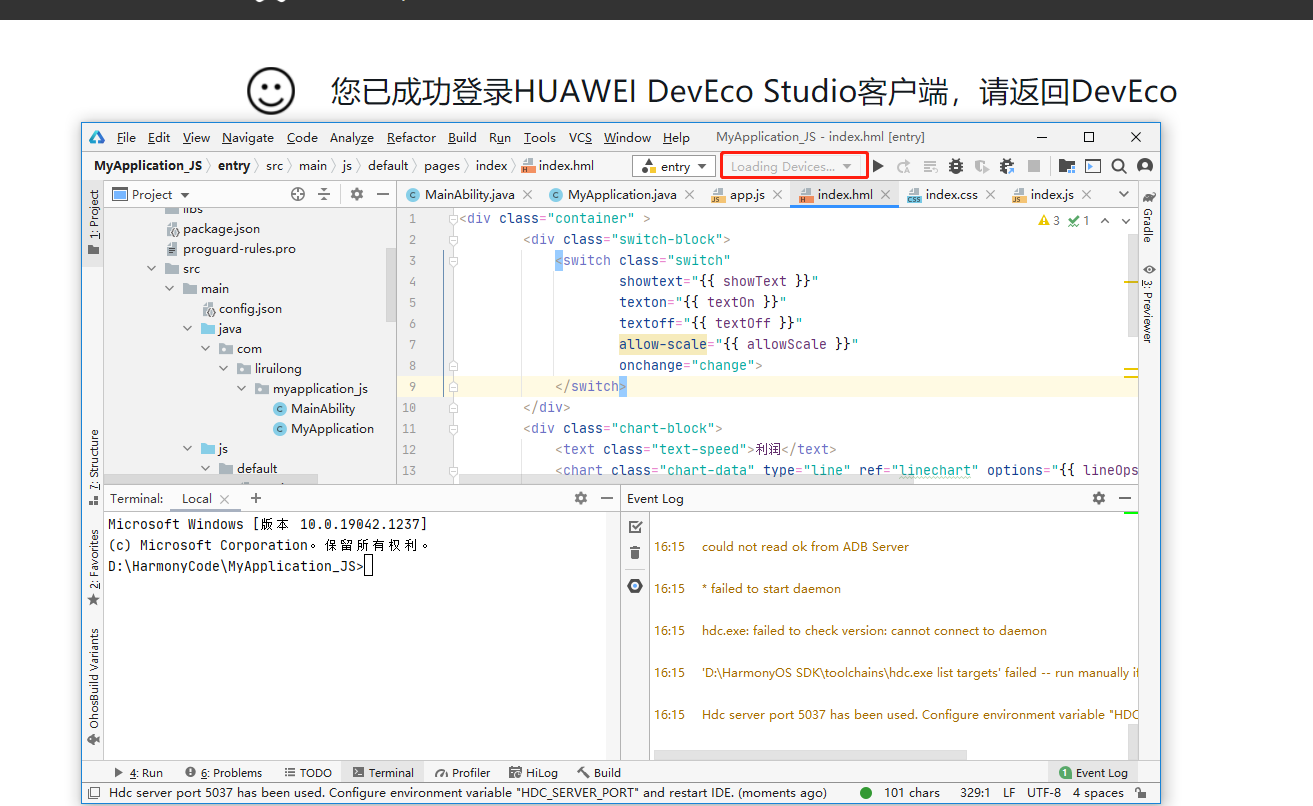Launch profiling with the debug-attach icon

[x=1005, y=166]
